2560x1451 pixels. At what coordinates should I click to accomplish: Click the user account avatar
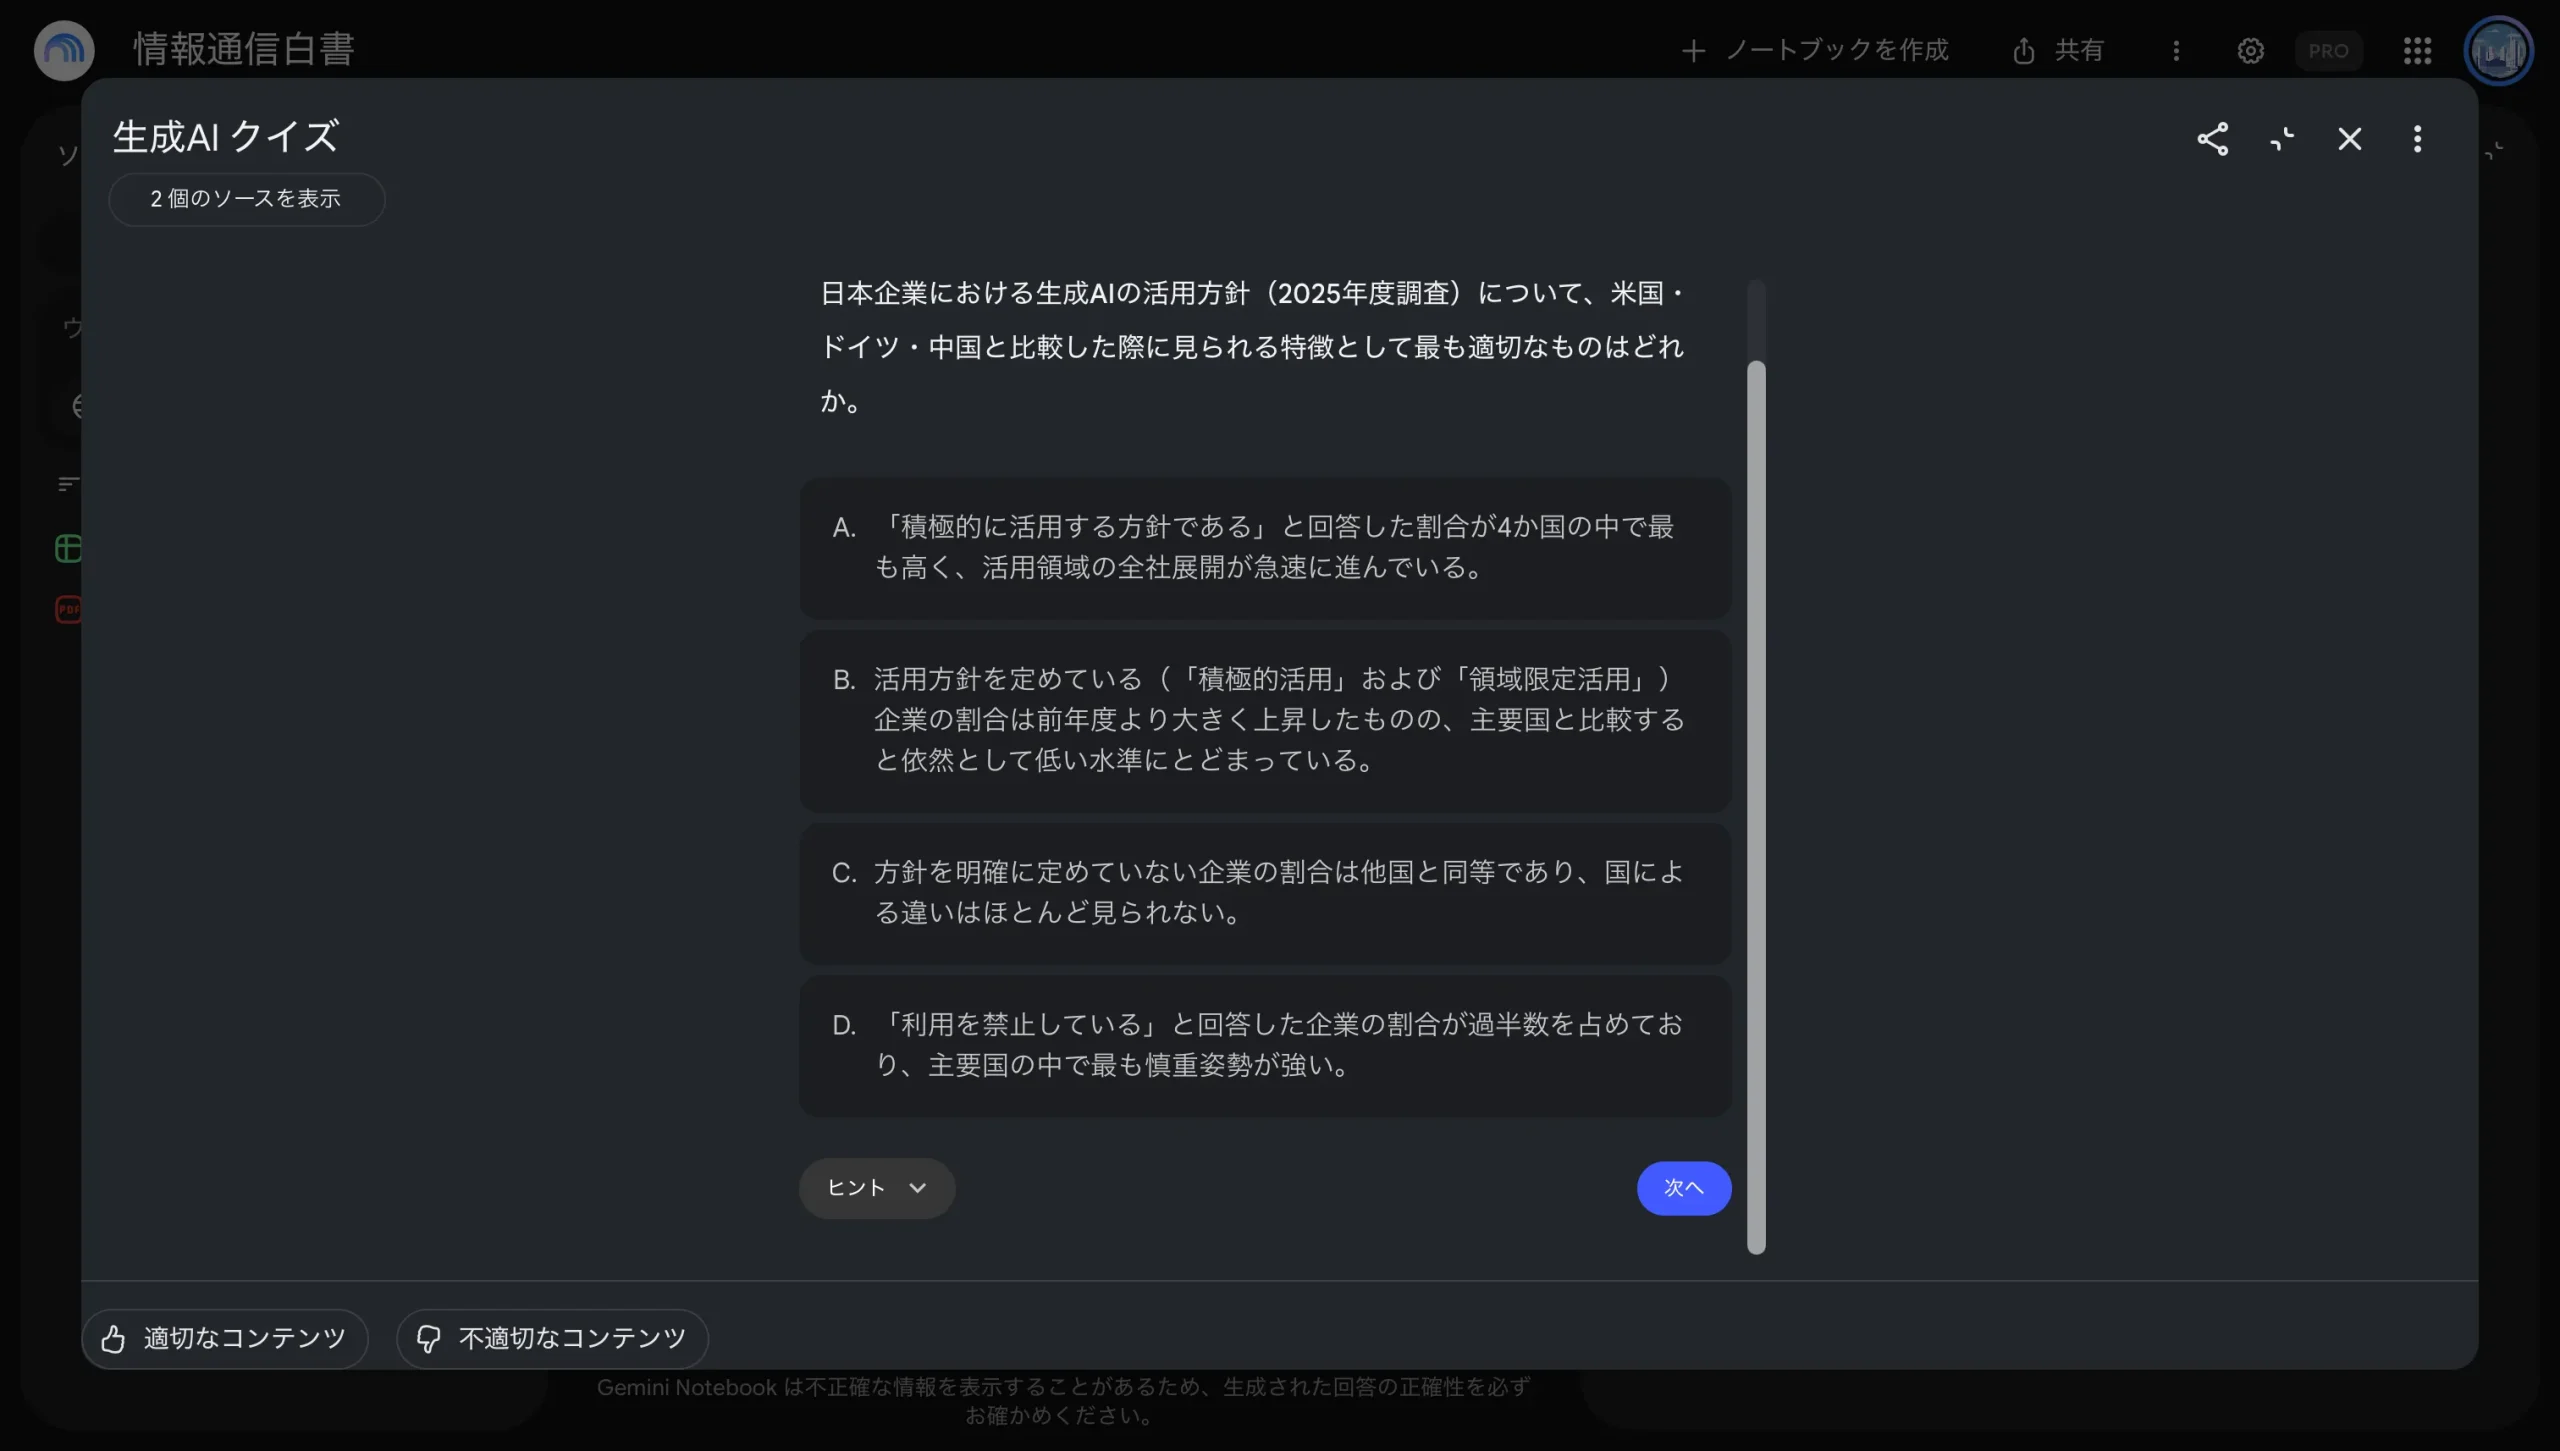(x=2498, y=51)
